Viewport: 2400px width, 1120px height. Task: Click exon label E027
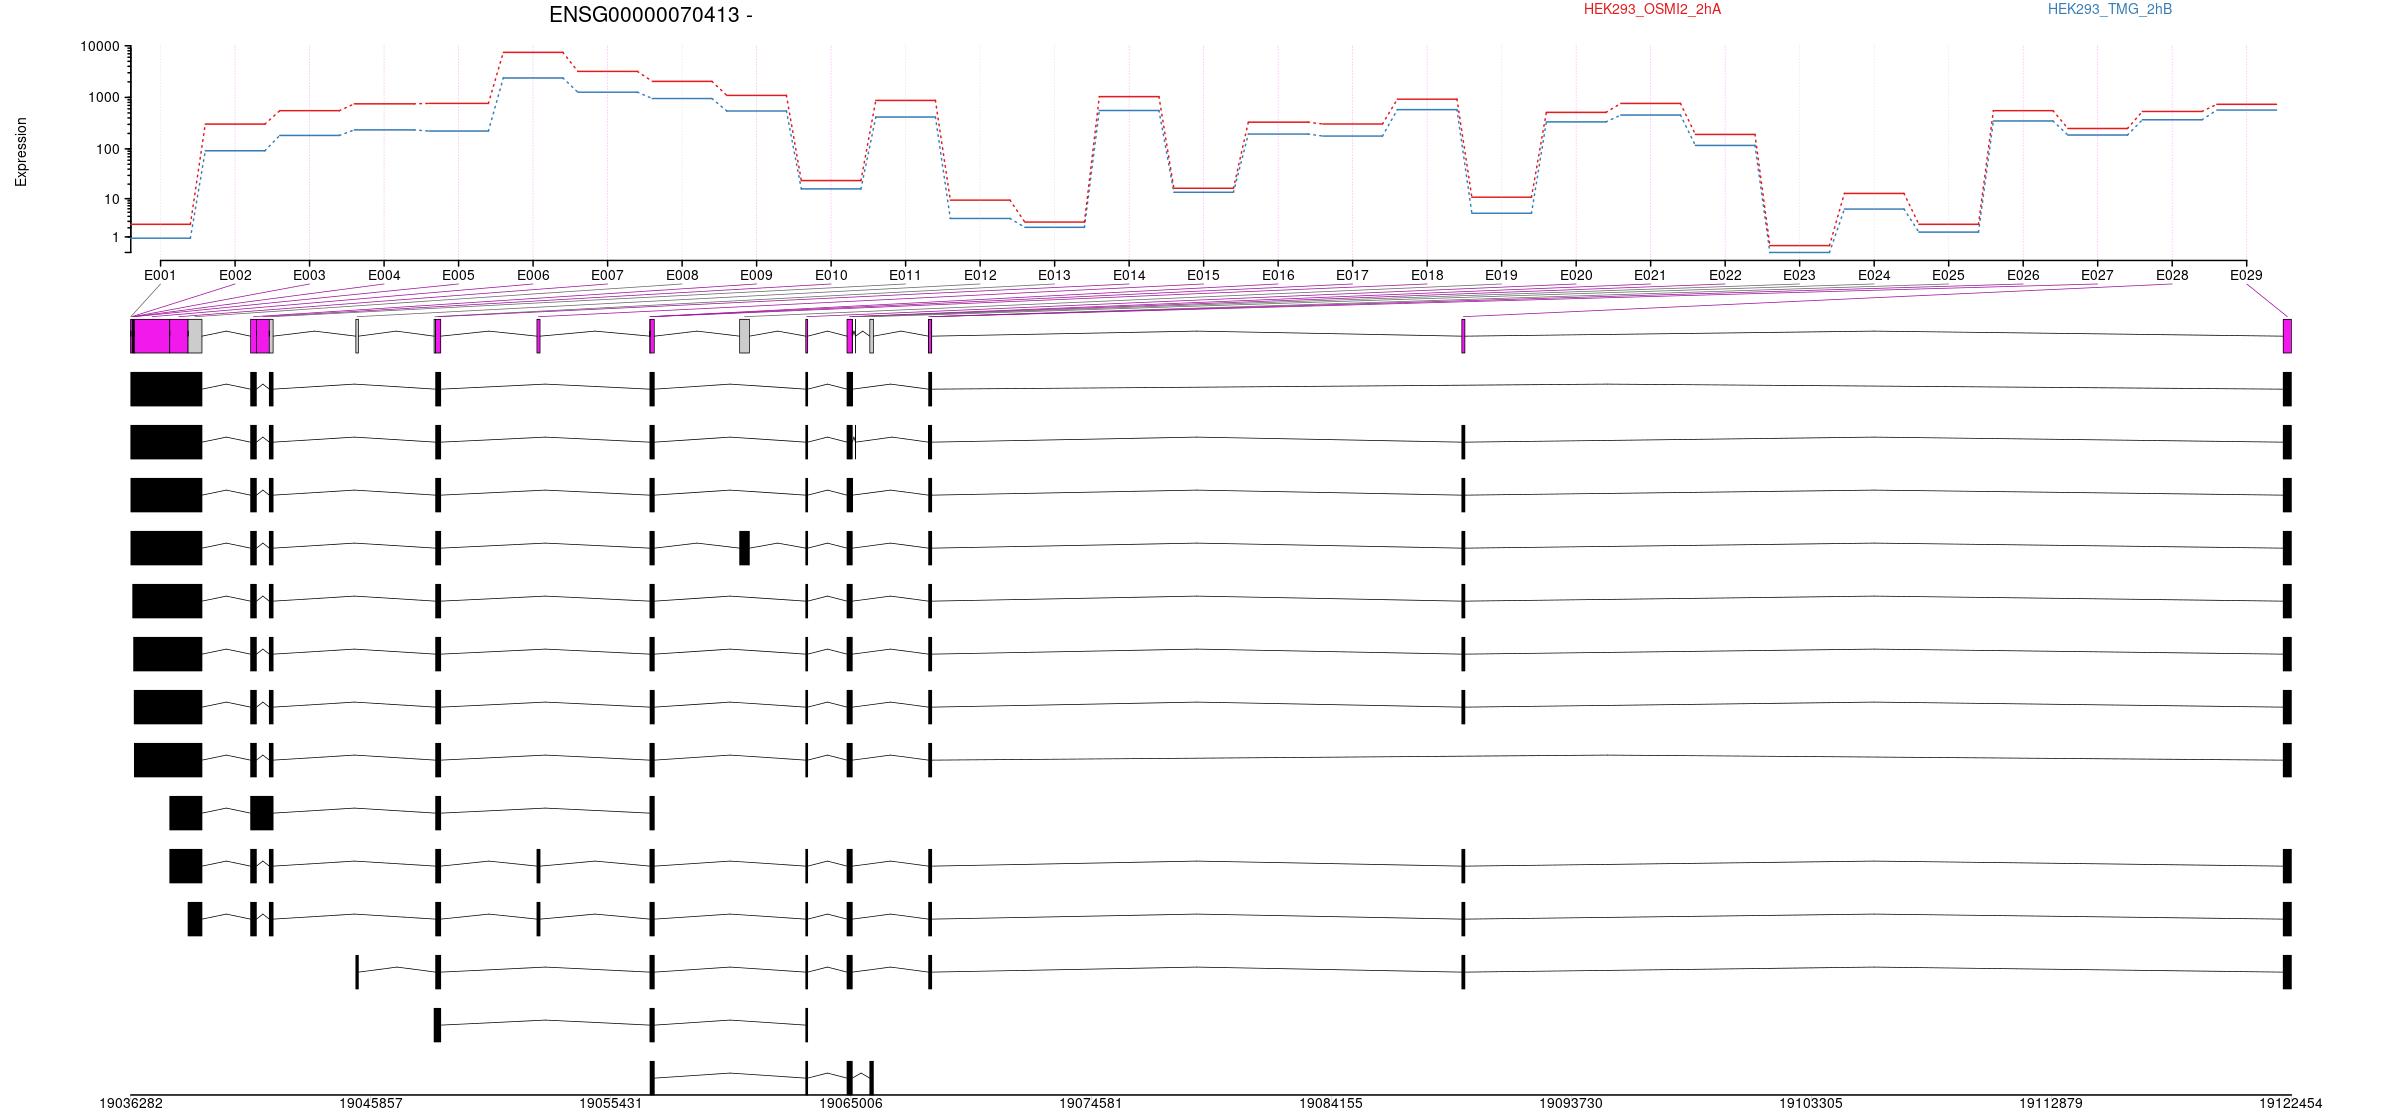[2097, 275]
